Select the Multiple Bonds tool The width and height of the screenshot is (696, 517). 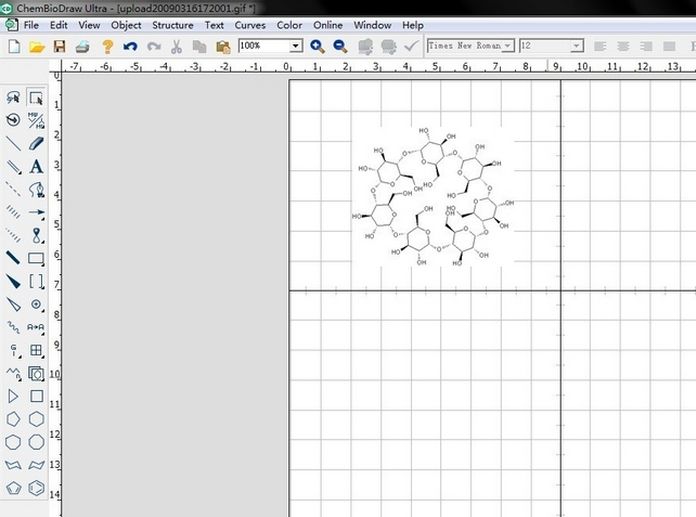(13, 166)
